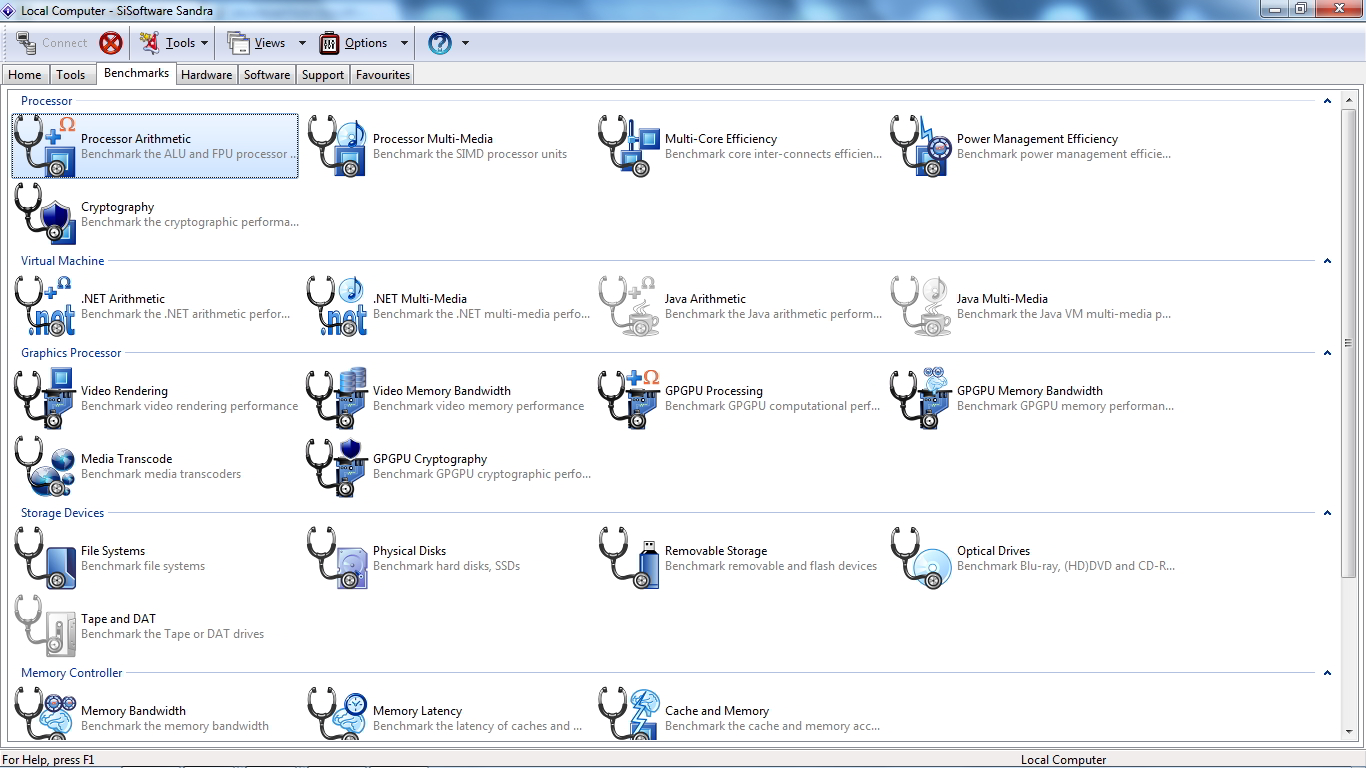The height and width of the screenshot is (768, 1366).
Task: Open the Help dropdown arrow
Action: coord(465,43)
